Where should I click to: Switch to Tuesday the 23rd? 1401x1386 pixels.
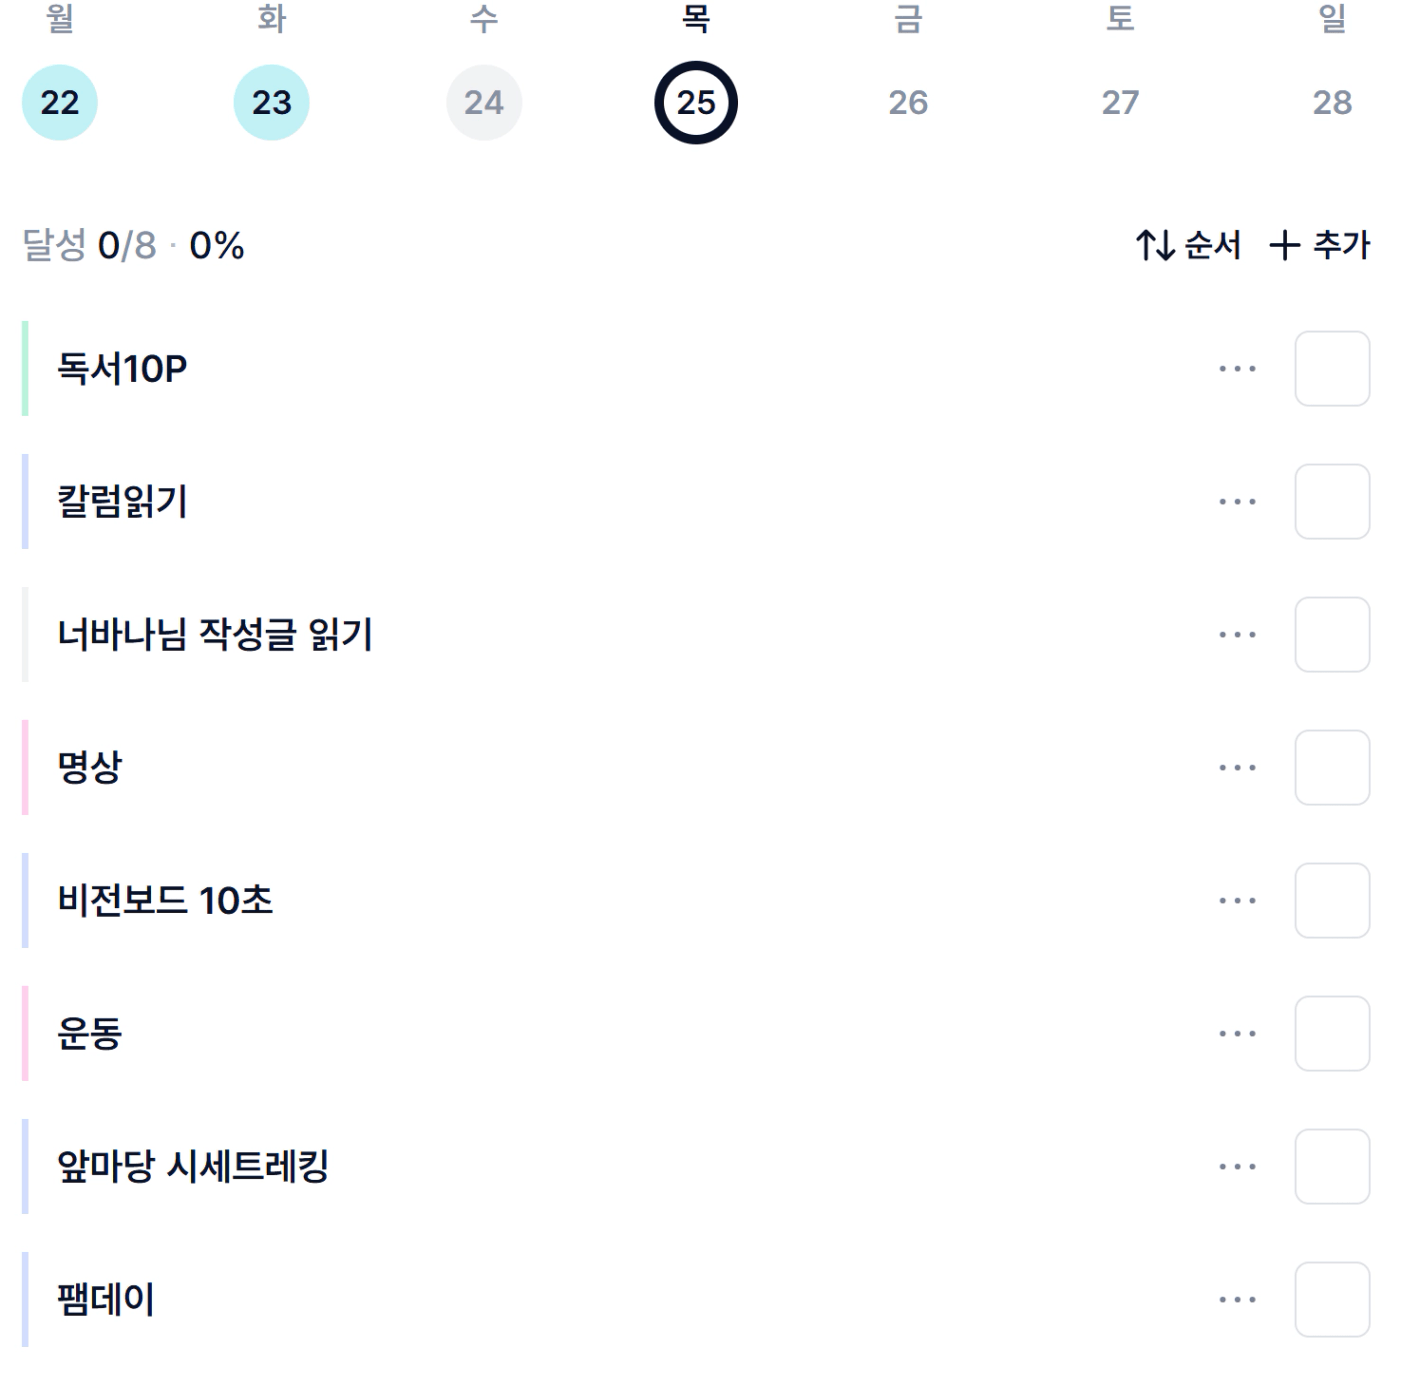pos(272,102)
